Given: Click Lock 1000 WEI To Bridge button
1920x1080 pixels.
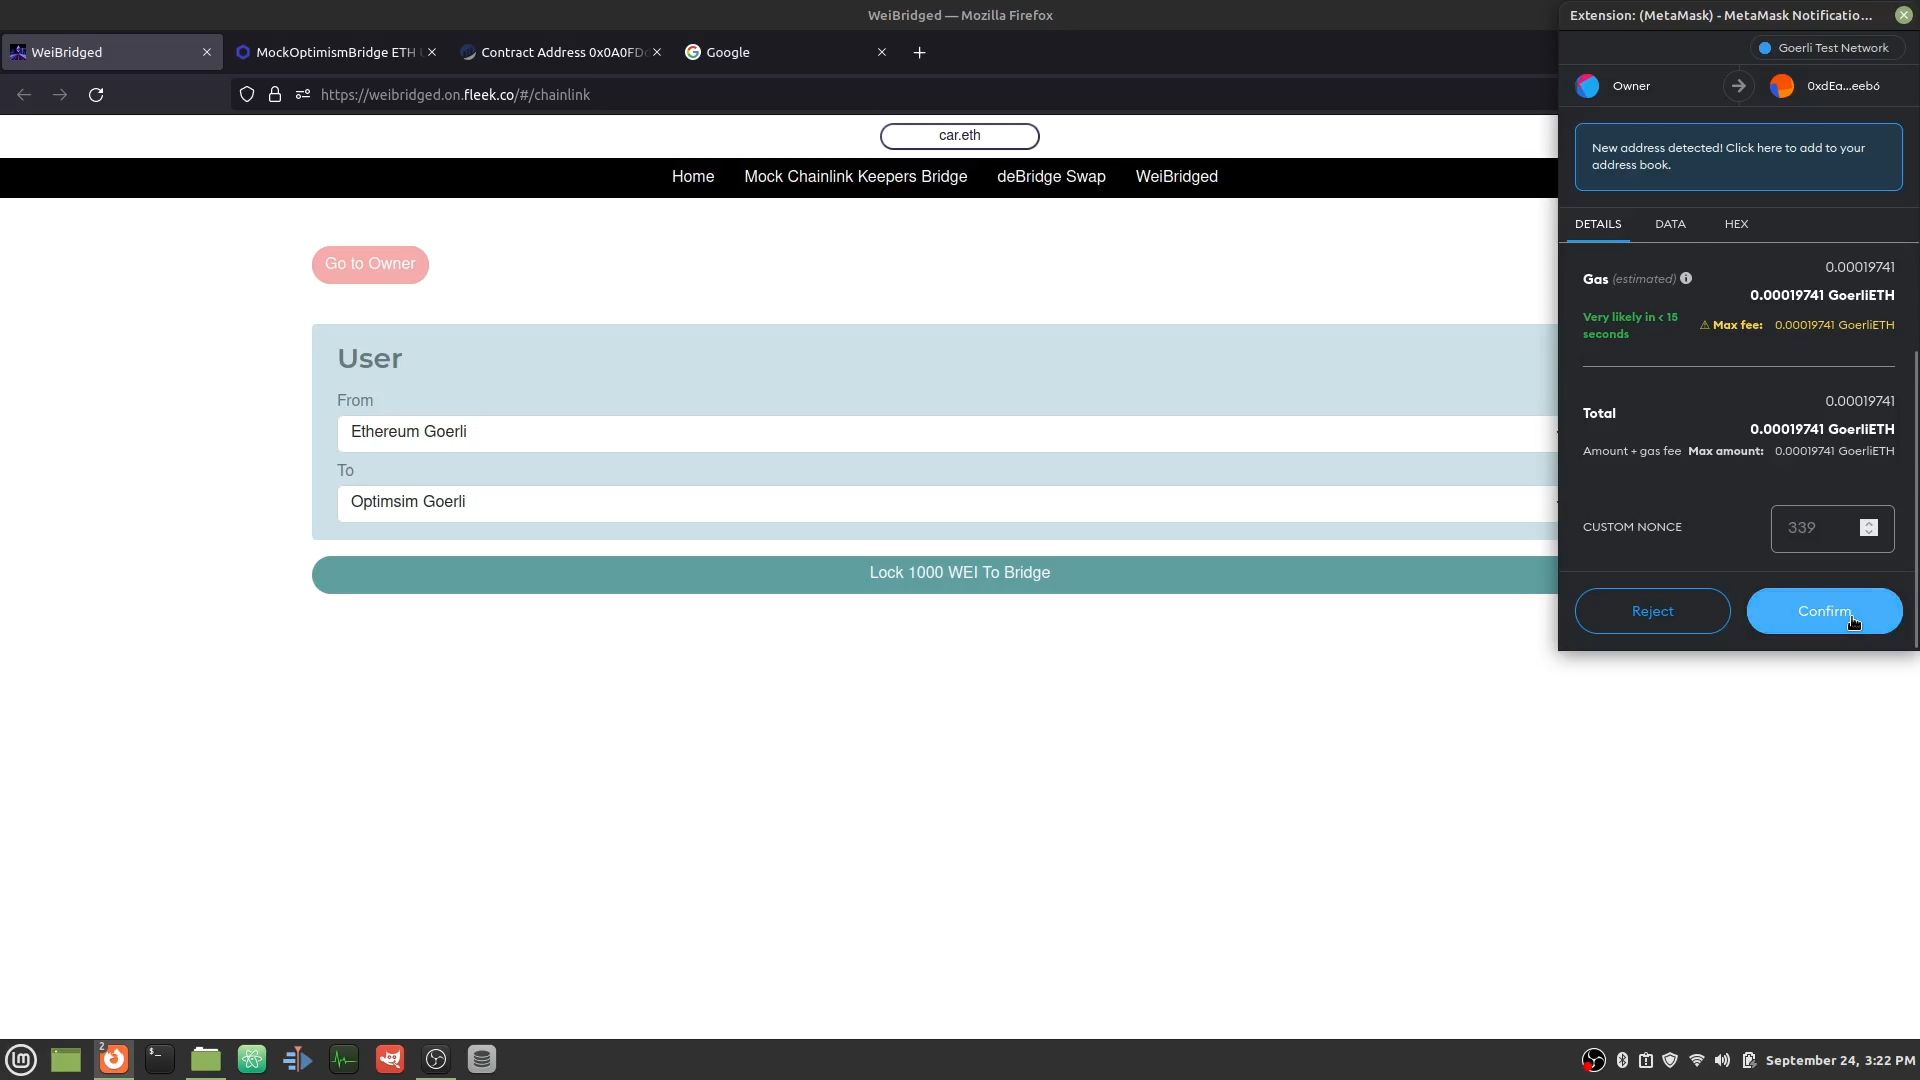Looking at the screenshot, I should (959, 572).
